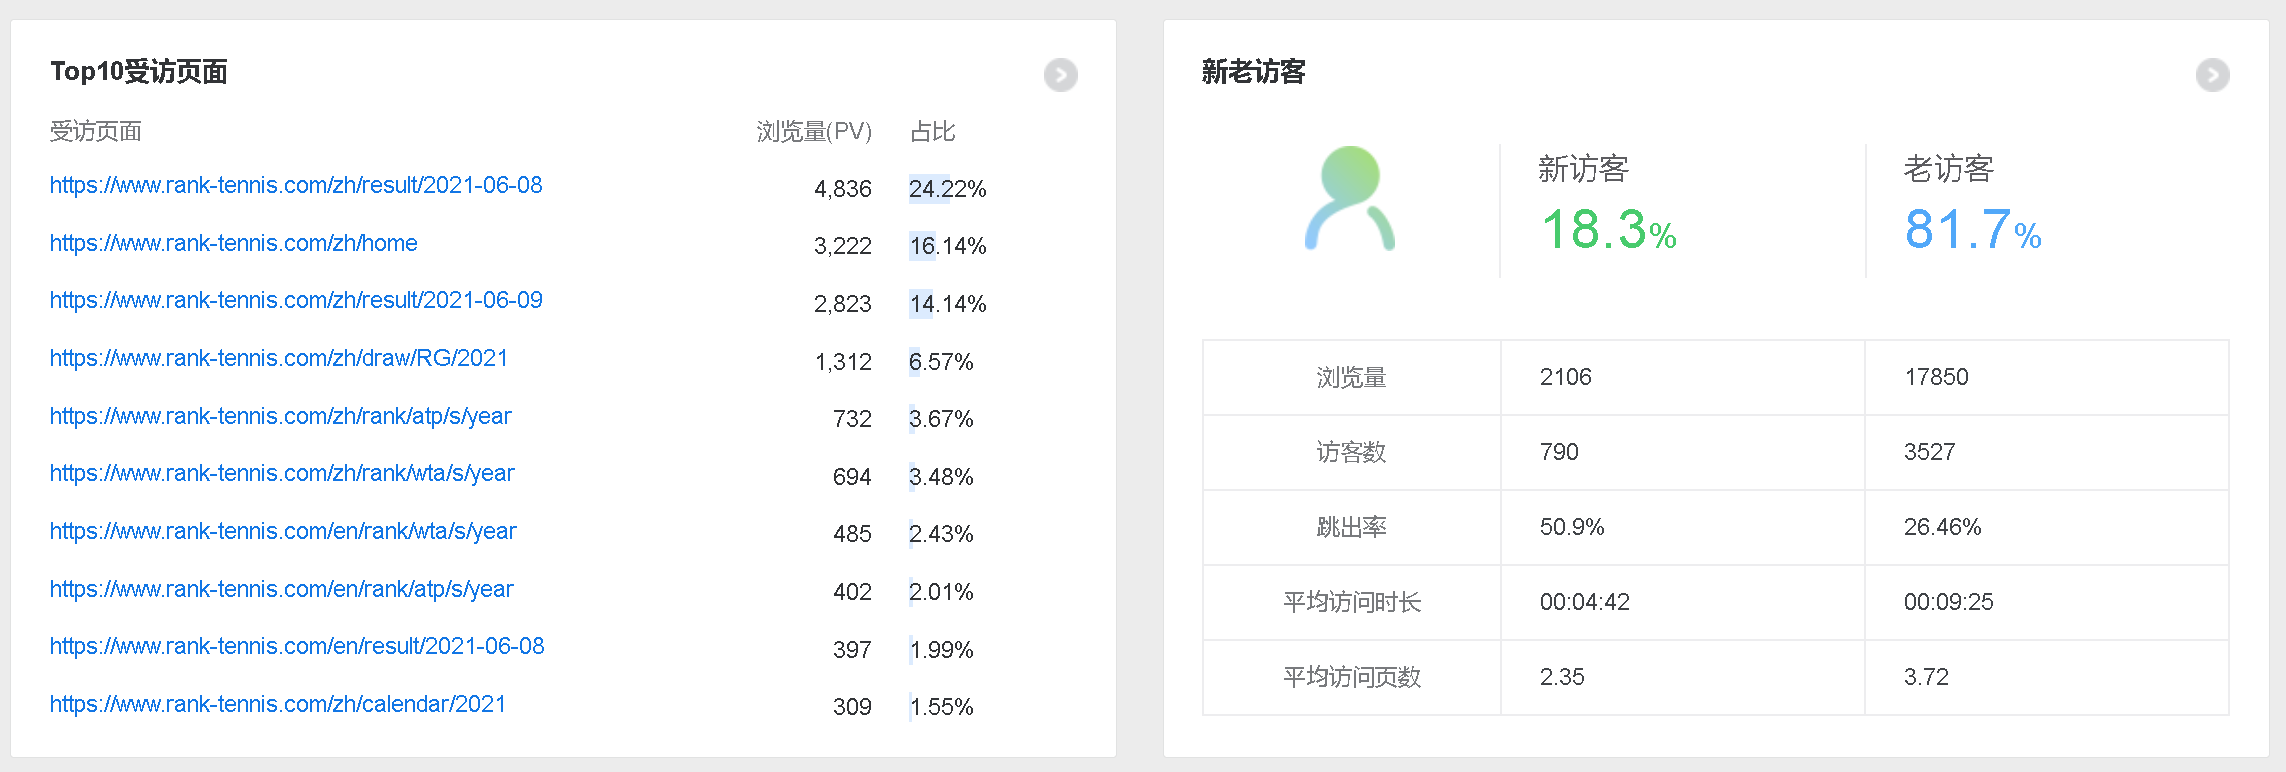Open the zh/calendar/2021 link
2286x772 pixels.
[x=278, y=705]
